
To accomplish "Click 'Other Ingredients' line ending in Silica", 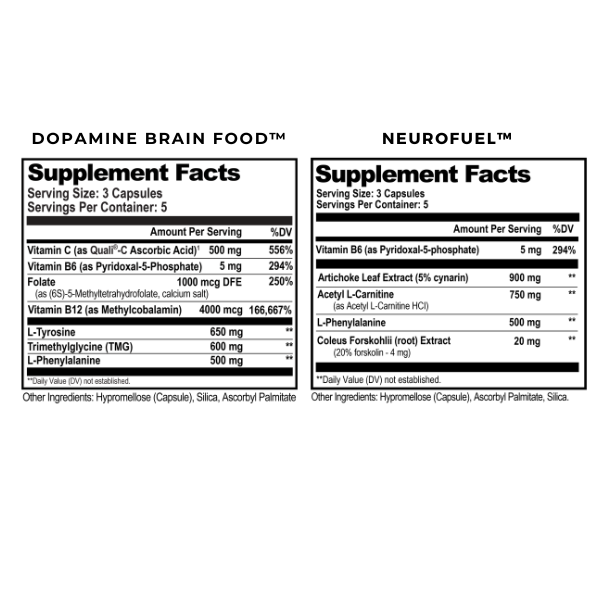I will pyautogui.click(x=440, y=398).
